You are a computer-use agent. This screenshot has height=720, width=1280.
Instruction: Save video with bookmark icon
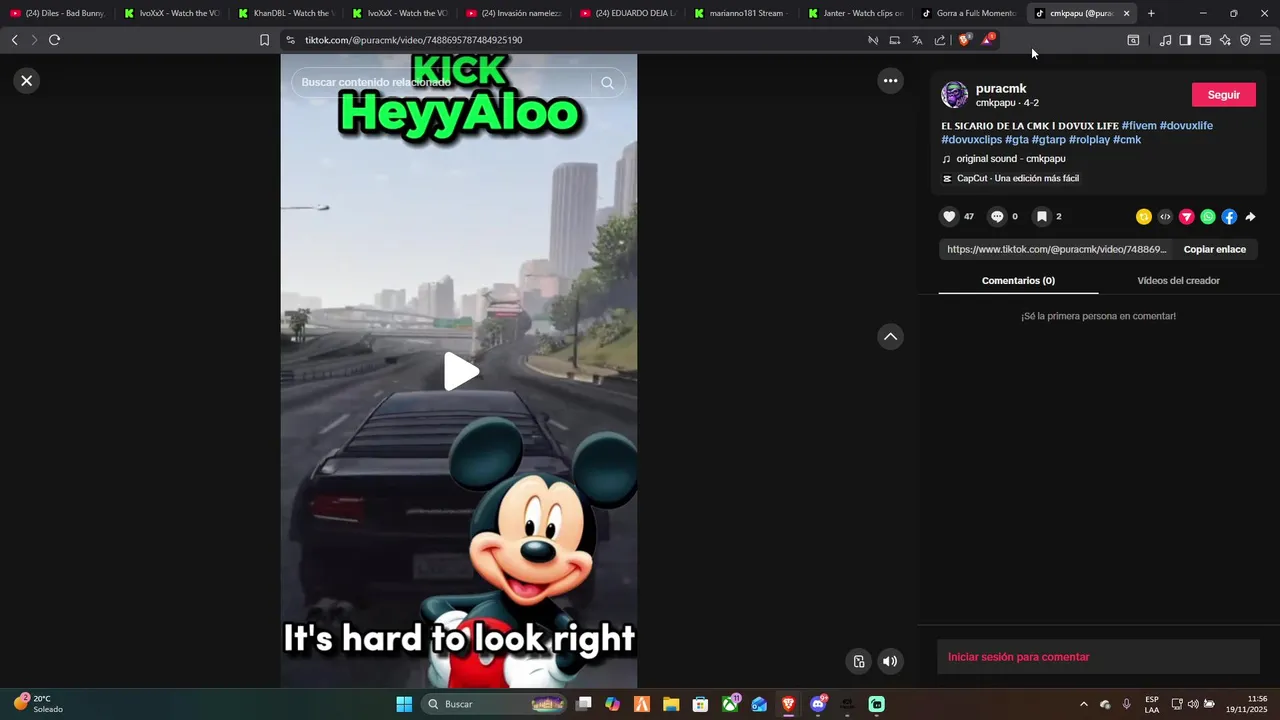1041,216
